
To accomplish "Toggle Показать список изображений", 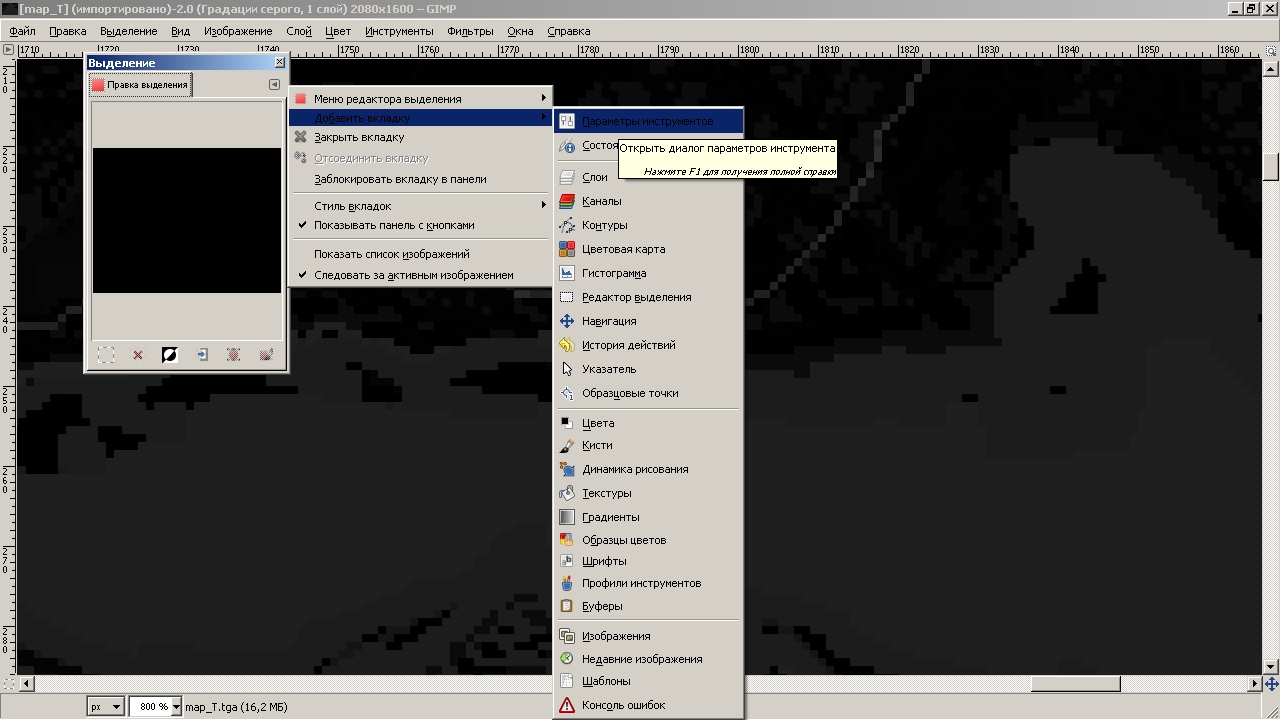I will pos(421,254).
